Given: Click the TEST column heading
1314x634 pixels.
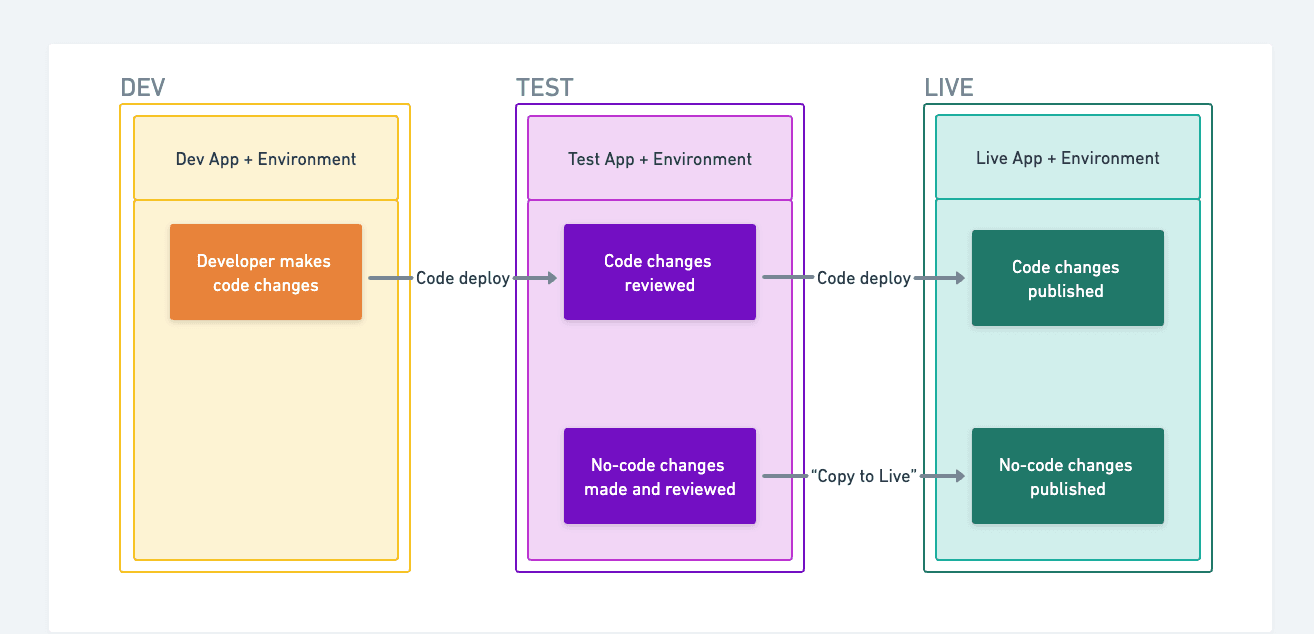Looking at the screenshot, I should [x=544, y=88].
